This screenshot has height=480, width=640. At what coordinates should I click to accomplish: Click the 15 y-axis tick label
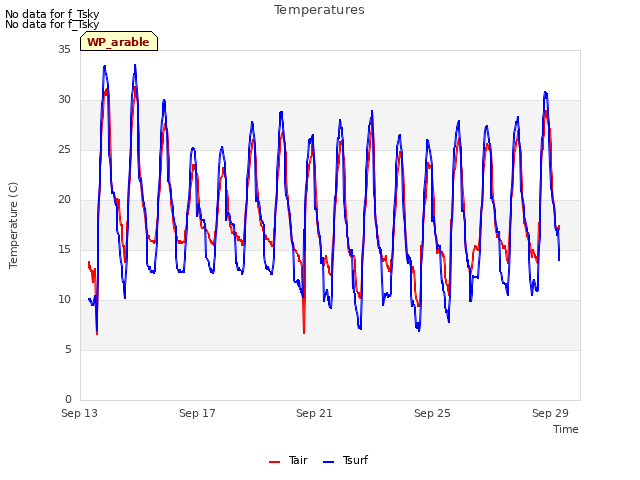64,250
